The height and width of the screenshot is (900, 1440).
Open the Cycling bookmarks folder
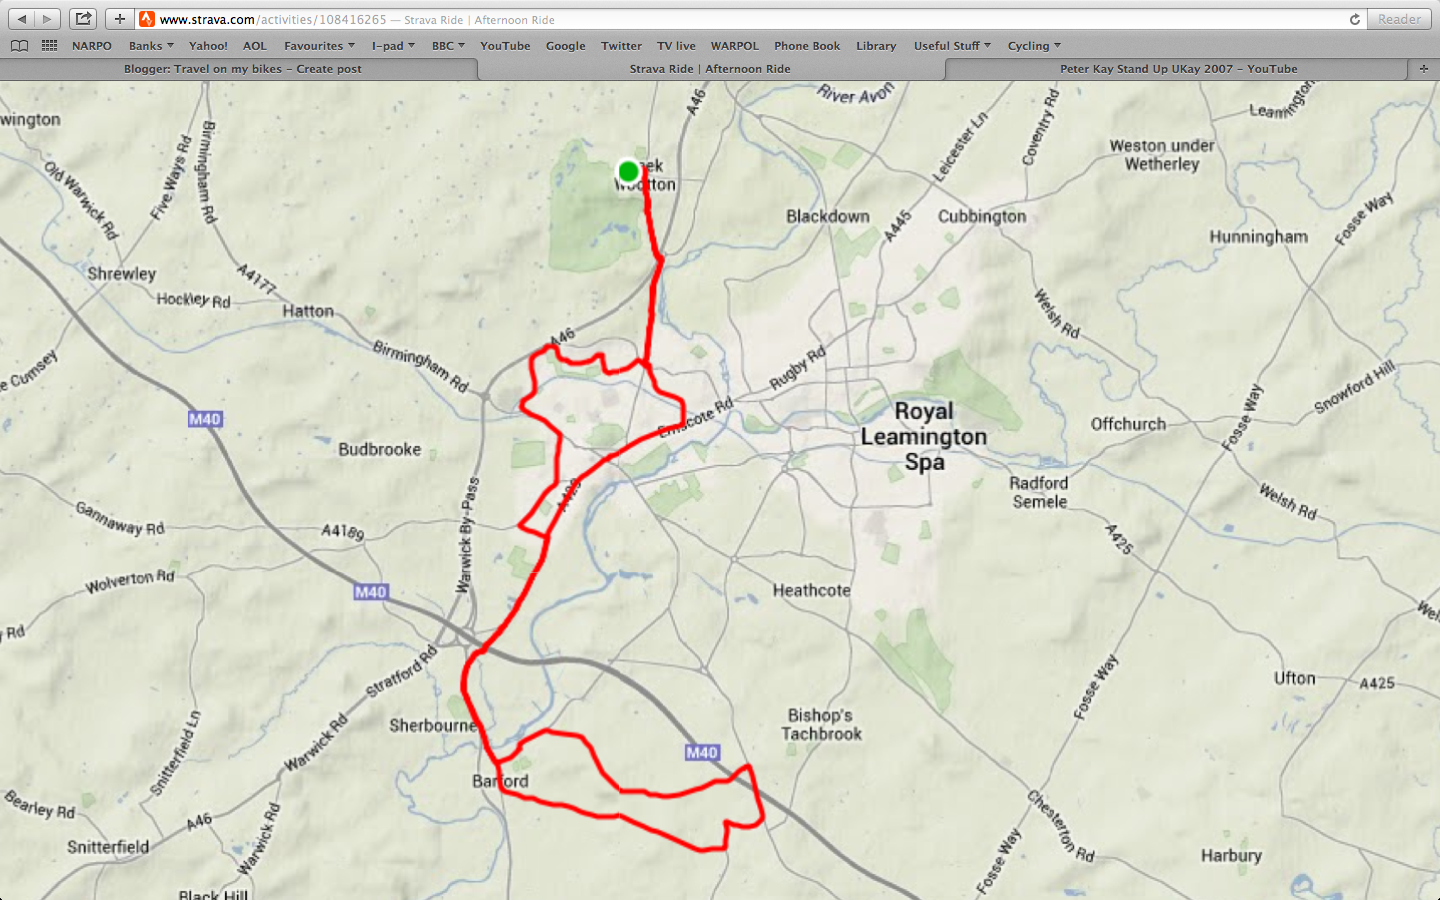[x=1034, y=46]
